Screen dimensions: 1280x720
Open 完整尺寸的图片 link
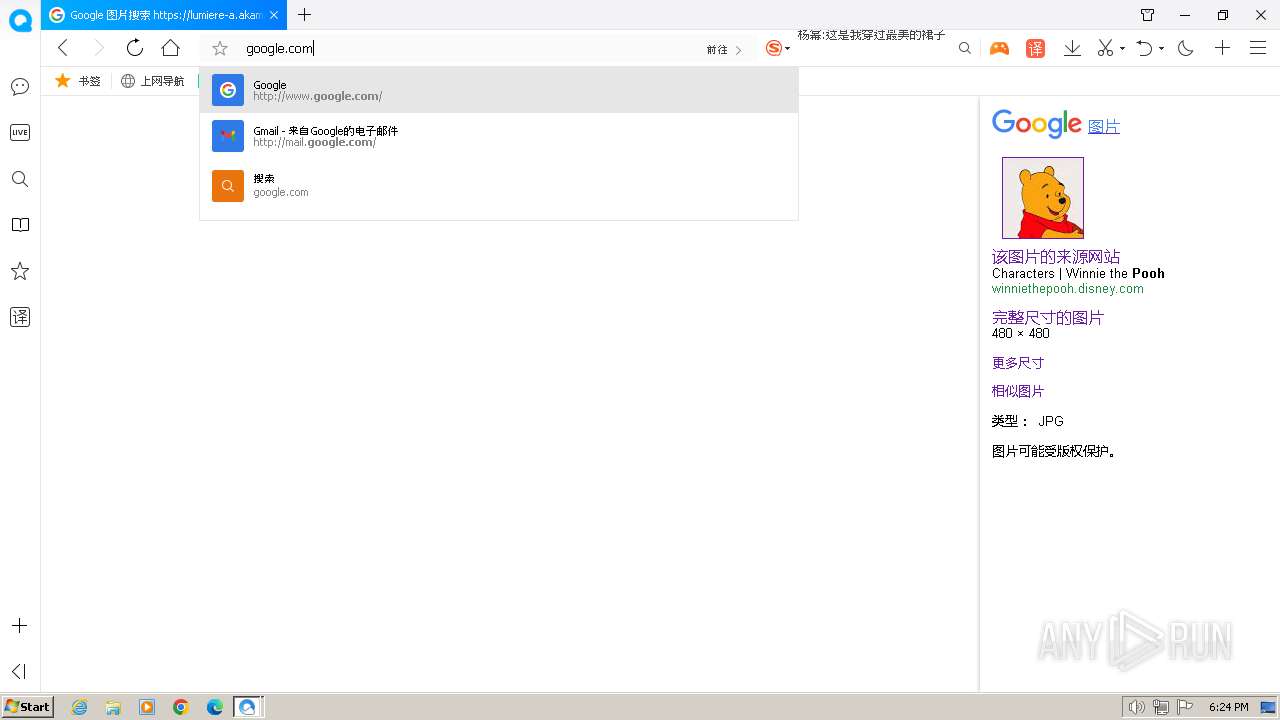[1048, 318]
